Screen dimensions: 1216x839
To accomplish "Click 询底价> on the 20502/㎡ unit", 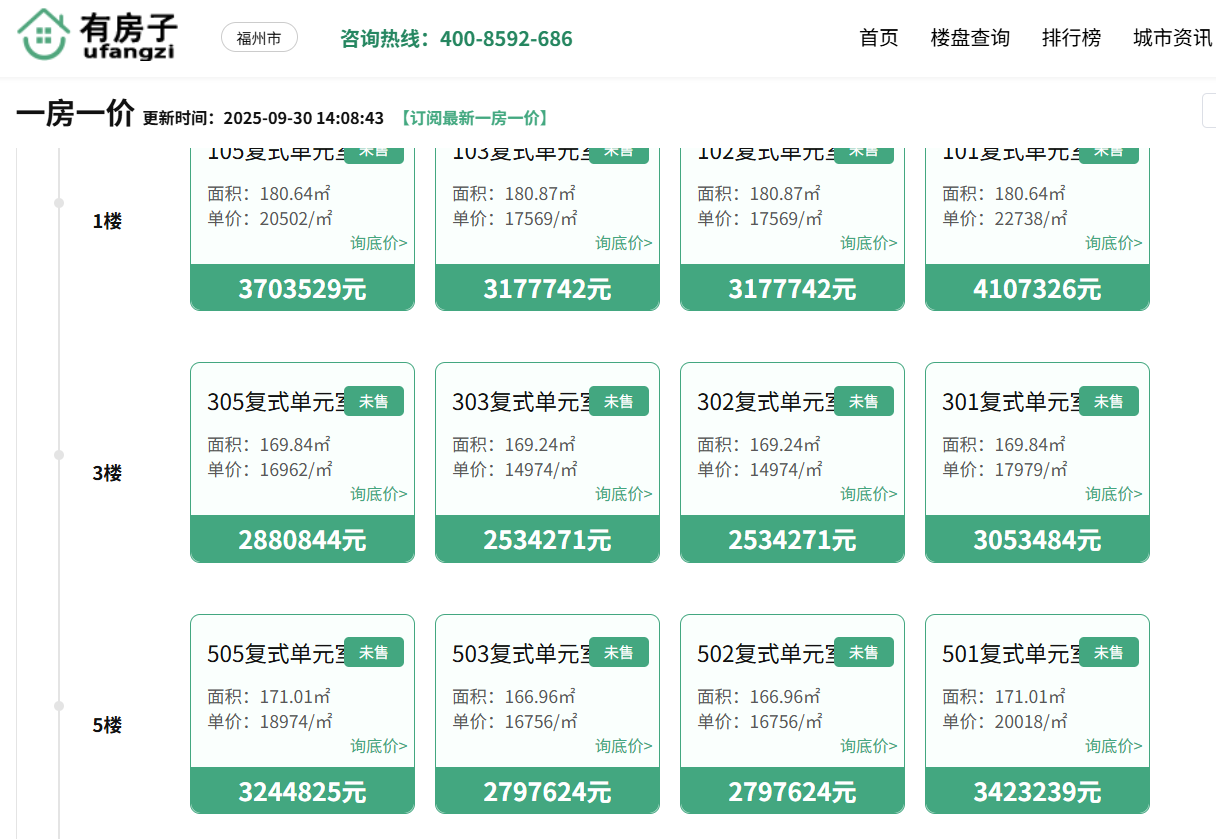I will click(x=378, y=243).
